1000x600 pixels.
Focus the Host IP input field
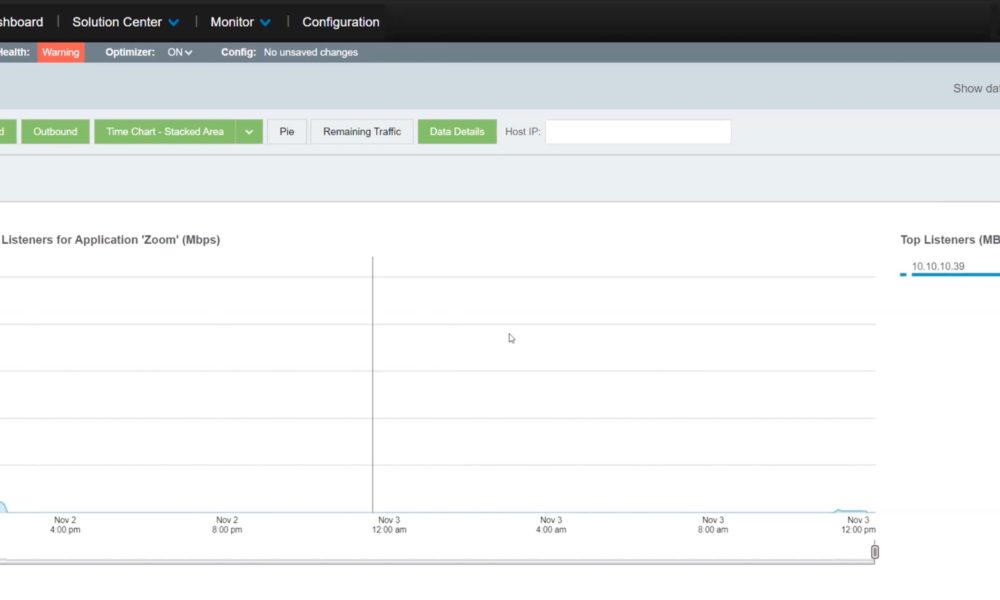tap(638, 132)
